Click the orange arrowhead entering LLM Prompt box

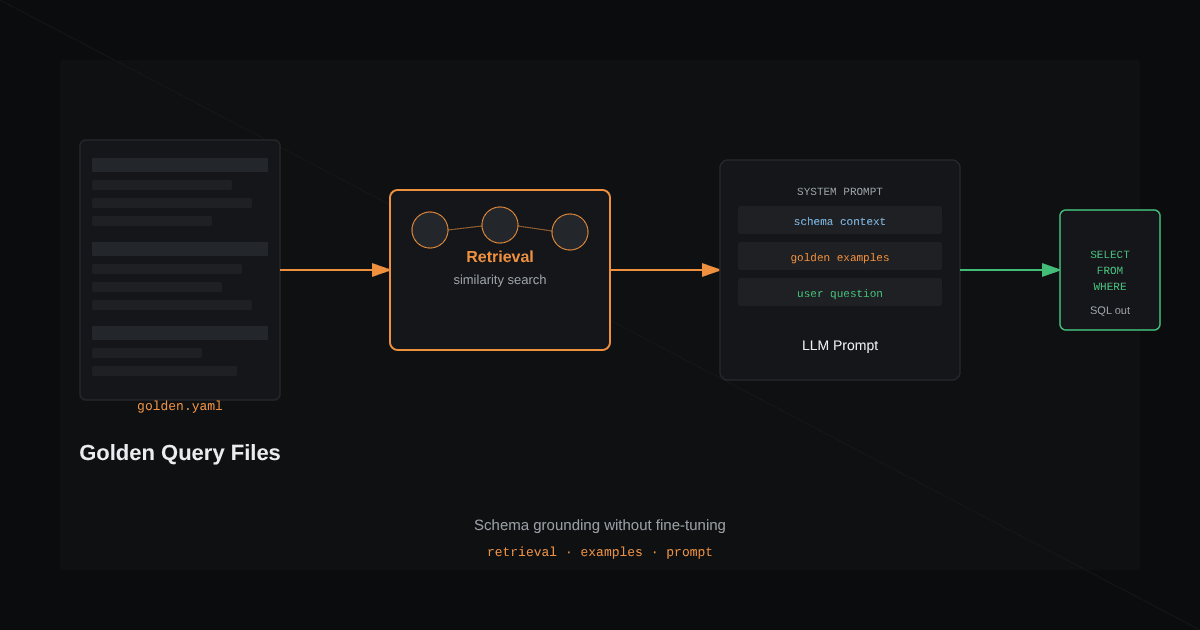711,270
